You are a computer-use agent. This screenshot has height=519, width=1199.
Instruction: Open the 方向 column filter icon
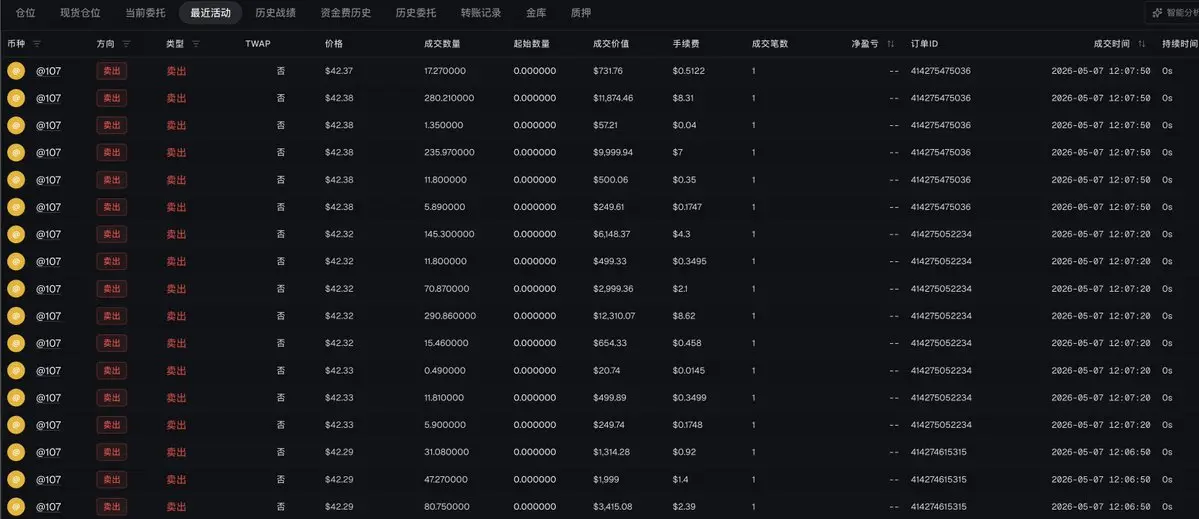[x=126, y=44]
